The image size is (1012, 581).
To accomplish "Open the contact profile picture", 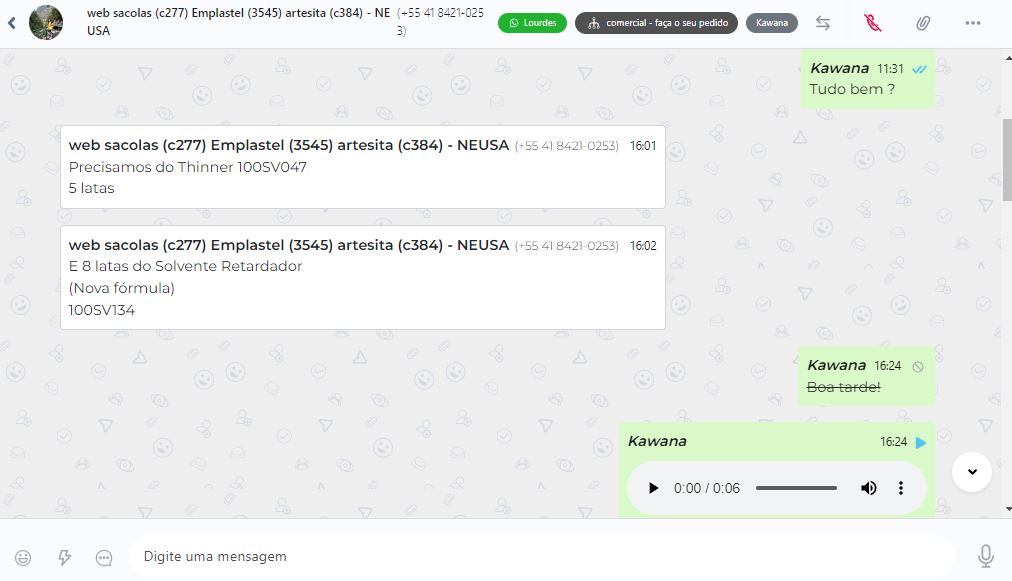I will [46, 23].
